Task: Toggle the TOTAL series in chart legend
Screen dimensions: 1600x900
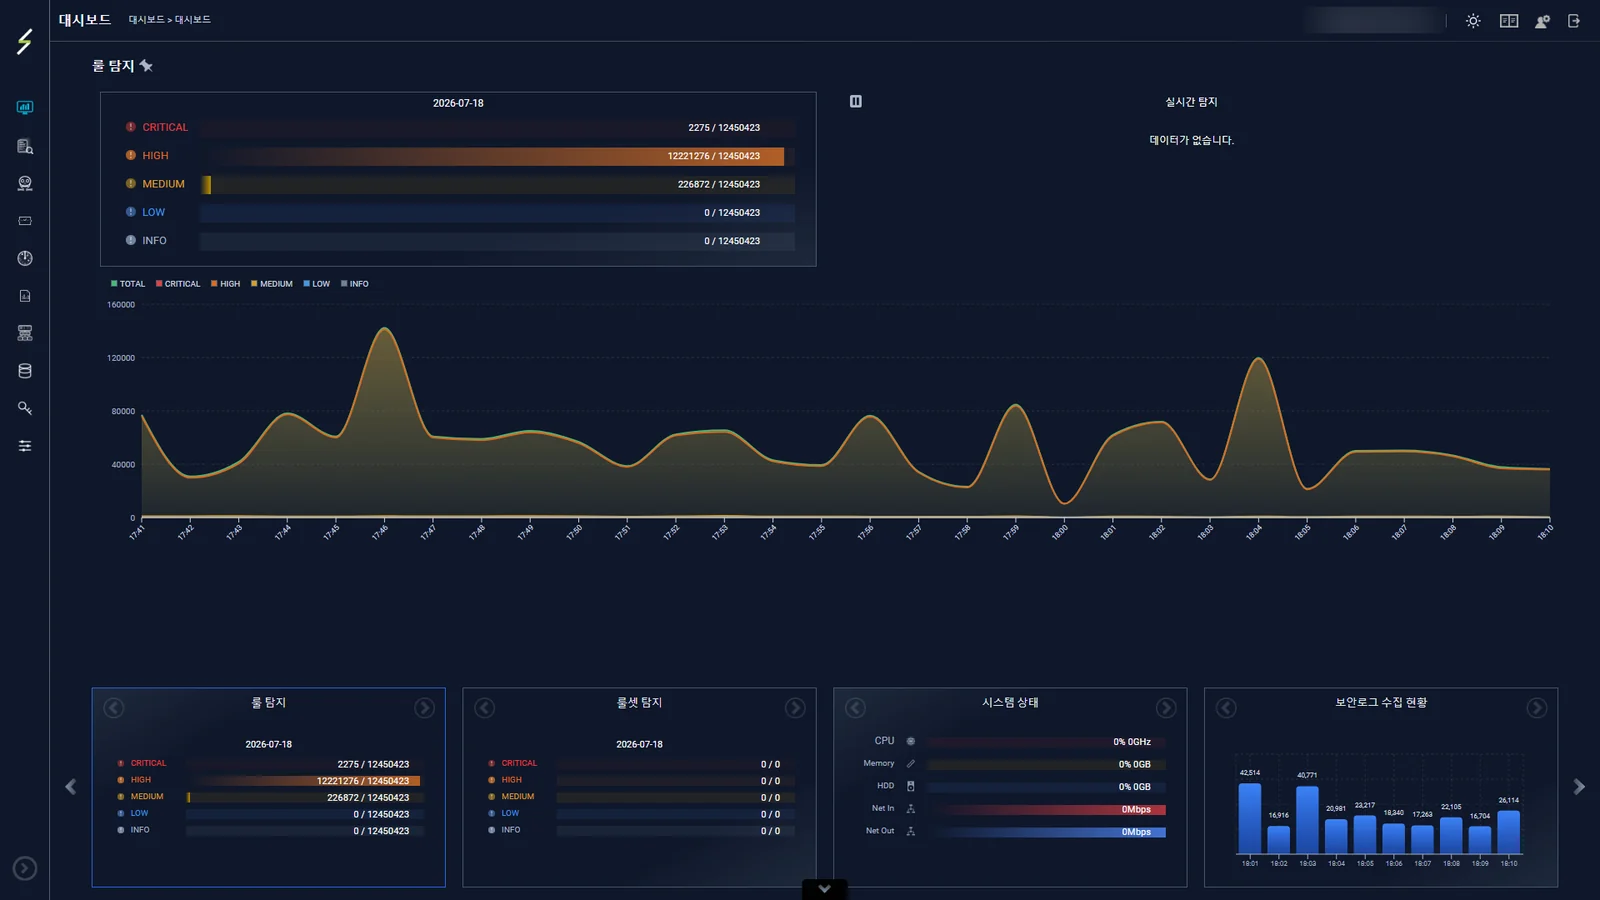Action: 128,284
